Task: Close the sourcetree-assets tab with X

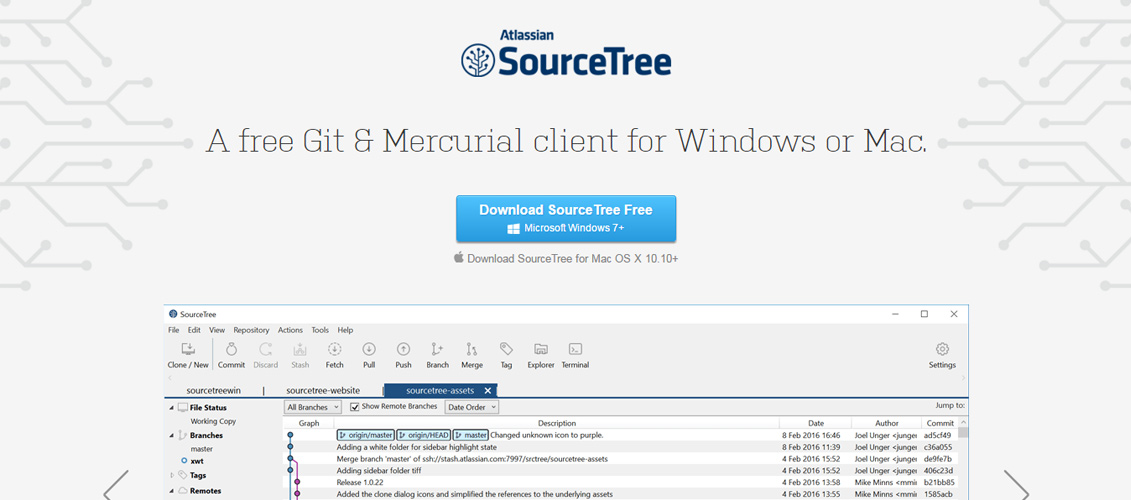Action: click(488, 390)
